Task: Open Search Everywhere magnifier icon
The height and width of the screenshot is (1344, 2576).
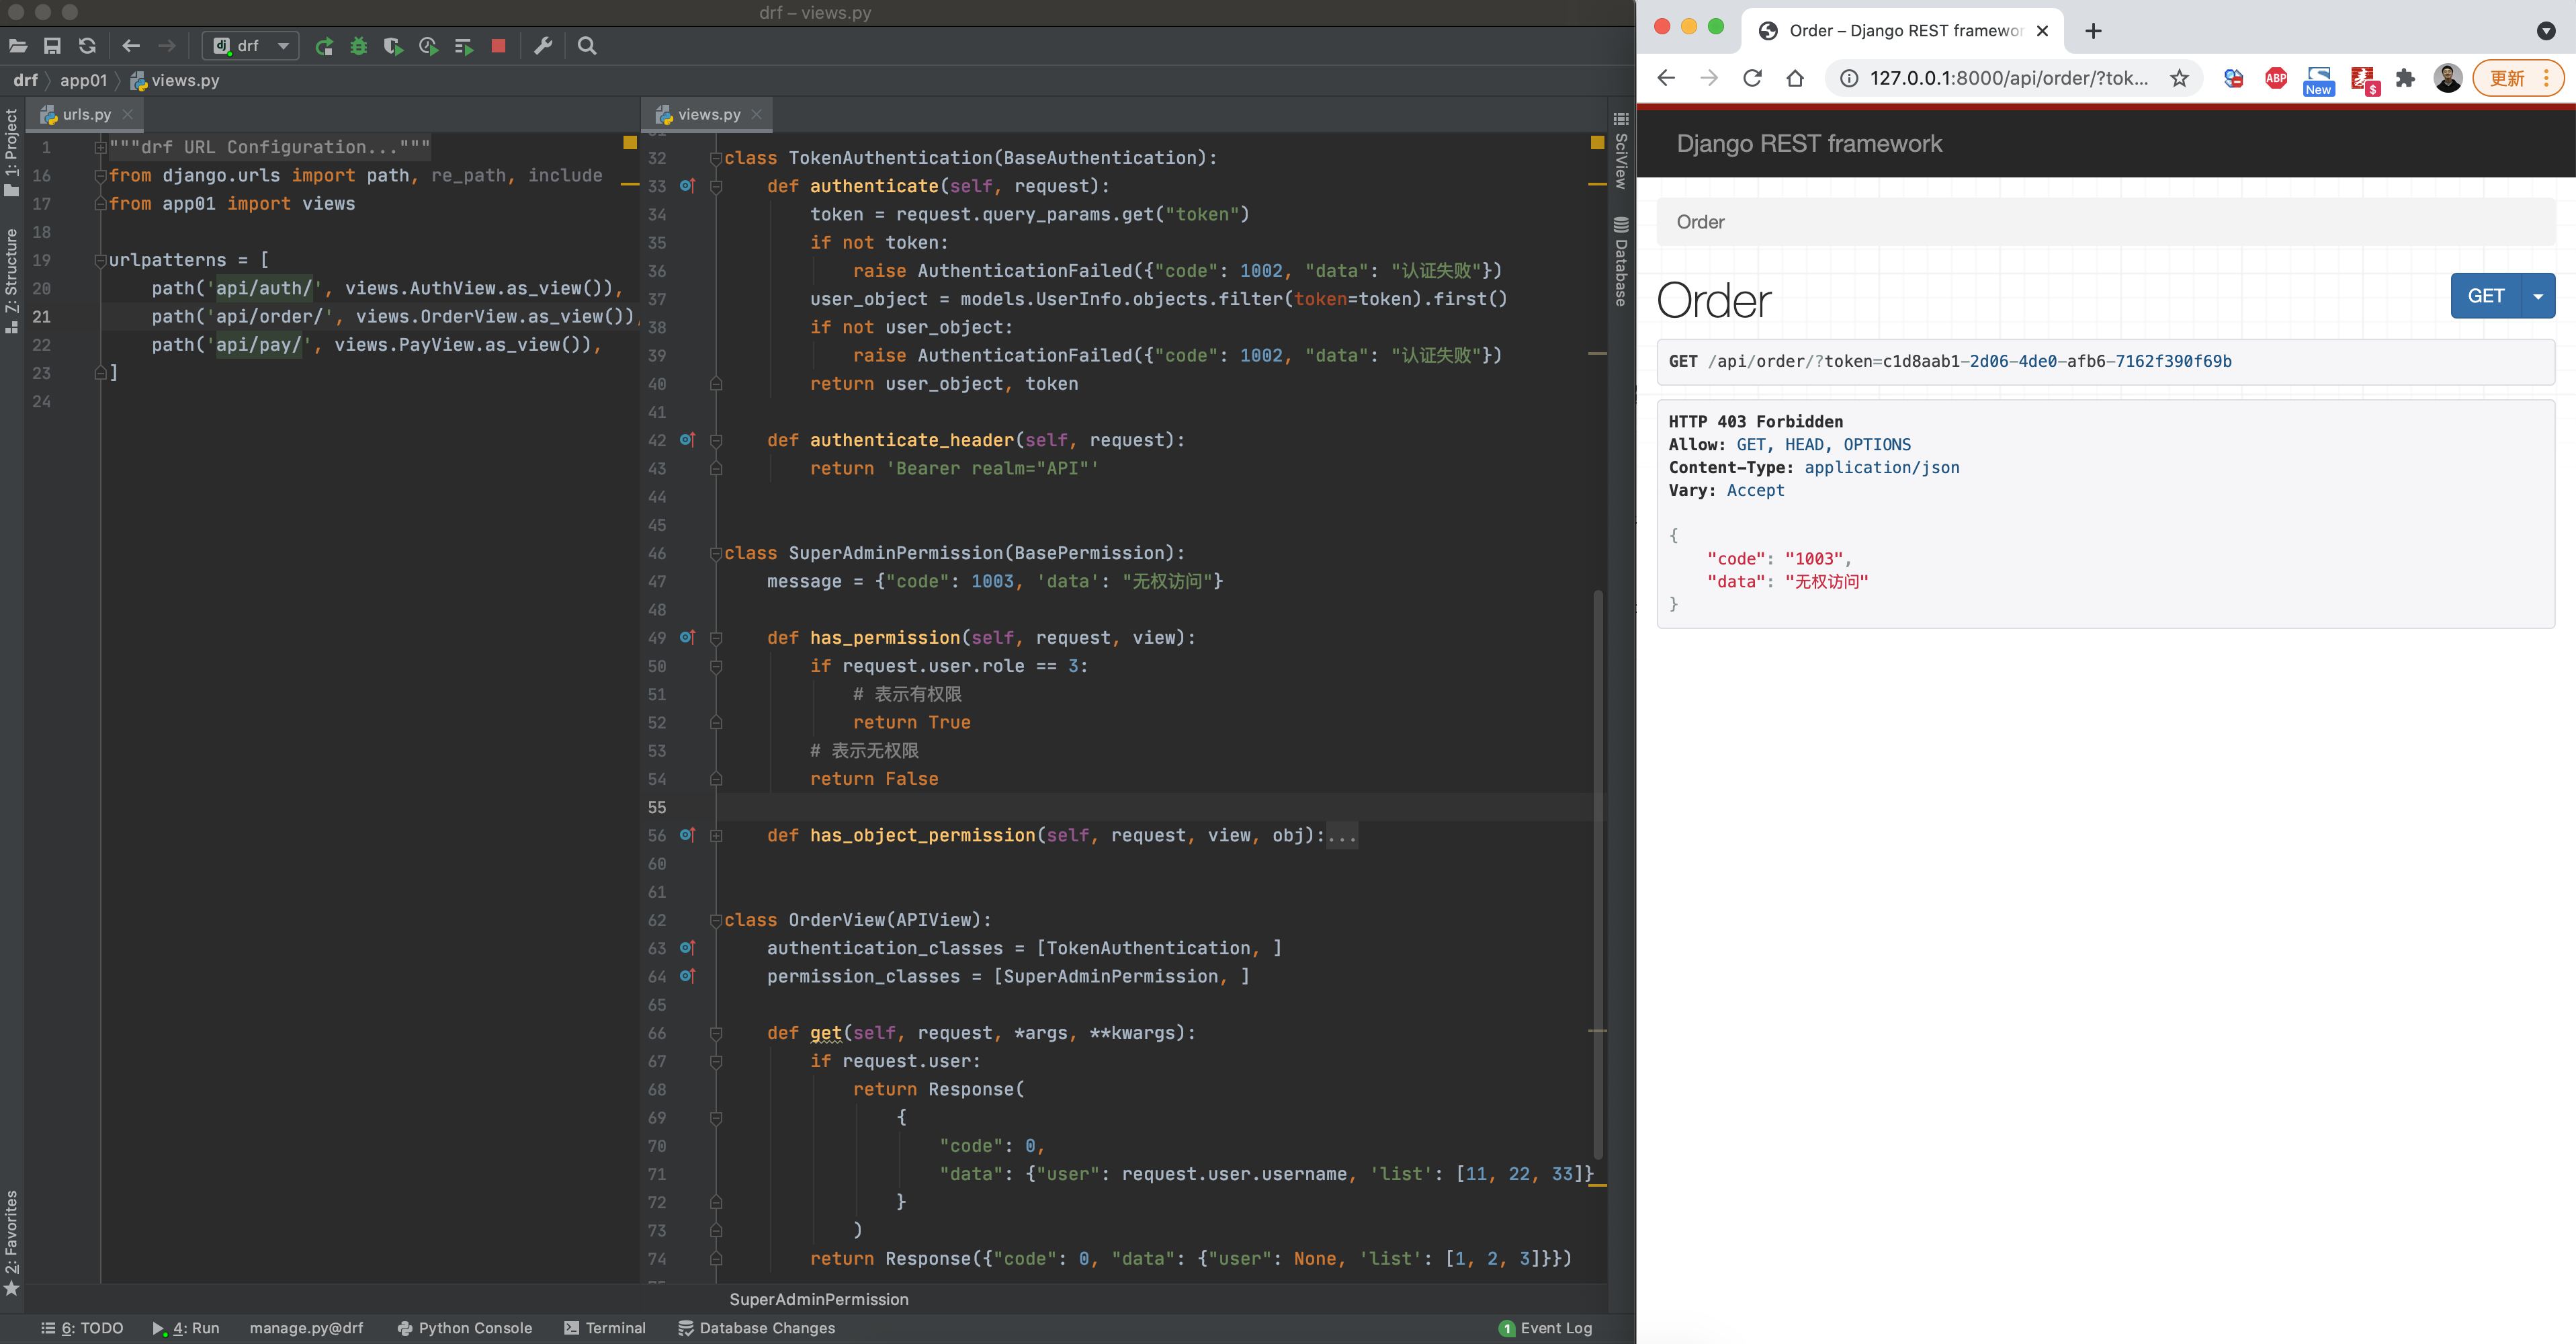Action: coord(587,46)
